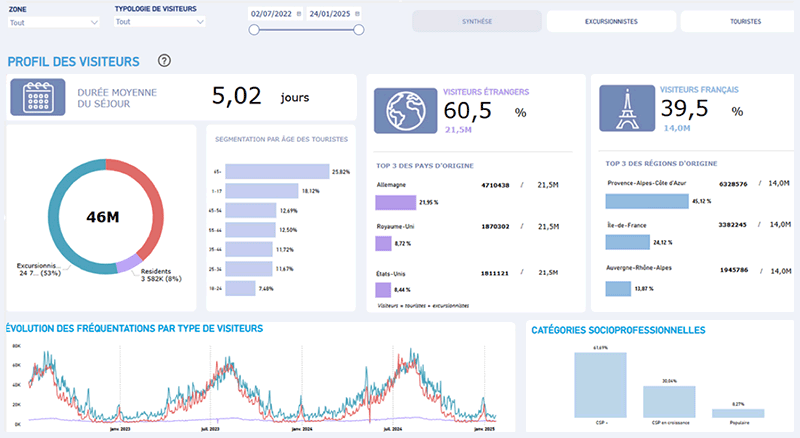Click the PROFIL DES VISITEURS heading
This screenshot has height=438, width=800.
[x=73, y=62]
